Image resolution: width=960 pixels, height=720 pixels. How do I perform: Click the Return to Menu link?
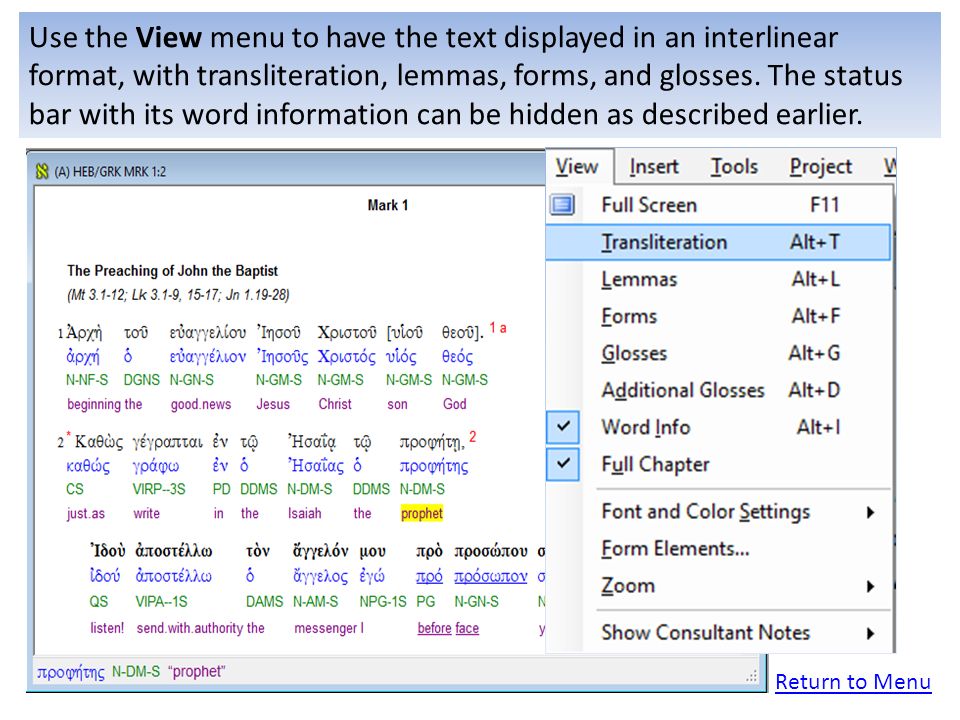click(853, 681)
